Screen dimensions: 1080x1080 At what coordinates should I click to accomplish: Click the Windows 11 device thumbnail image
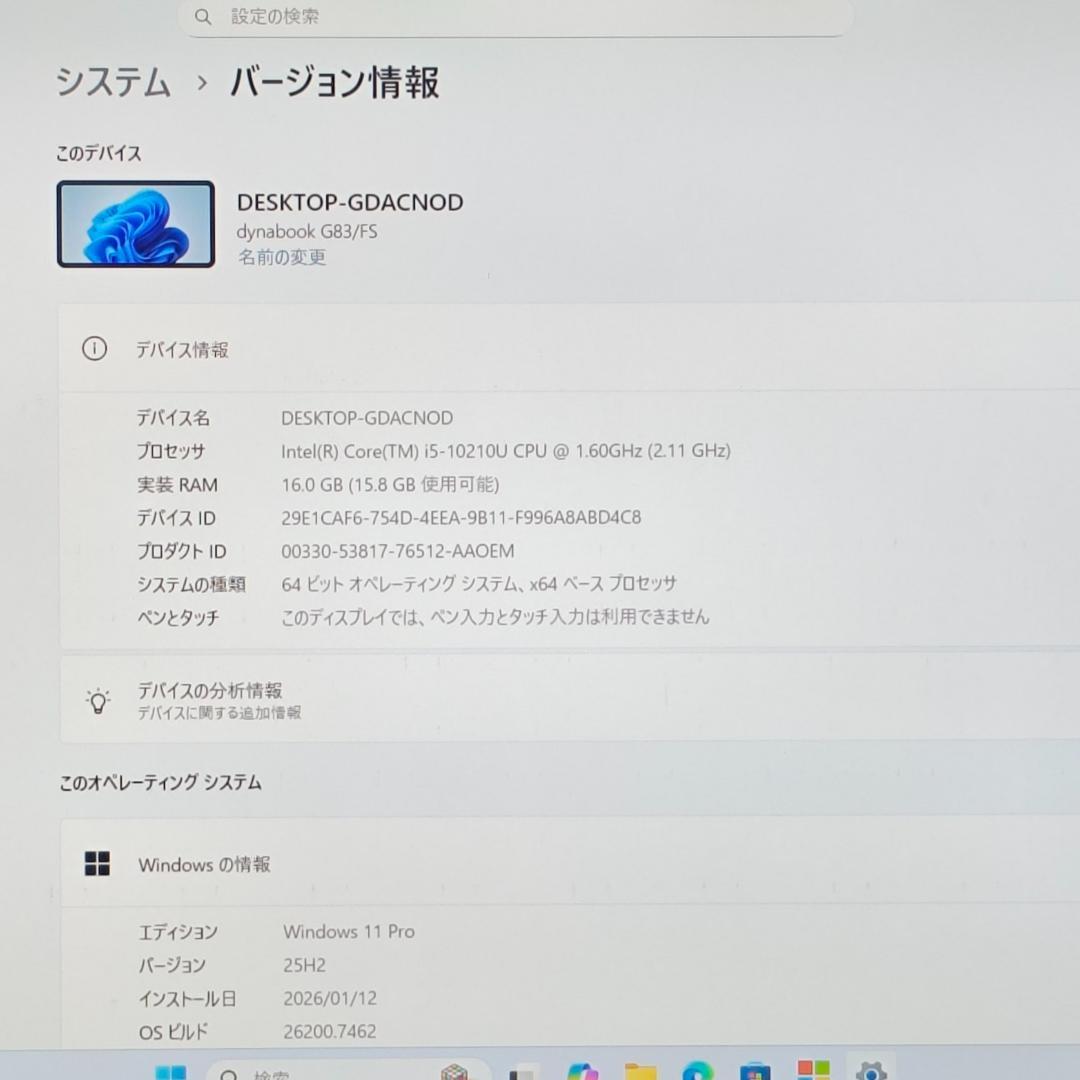tap(135, 223)
